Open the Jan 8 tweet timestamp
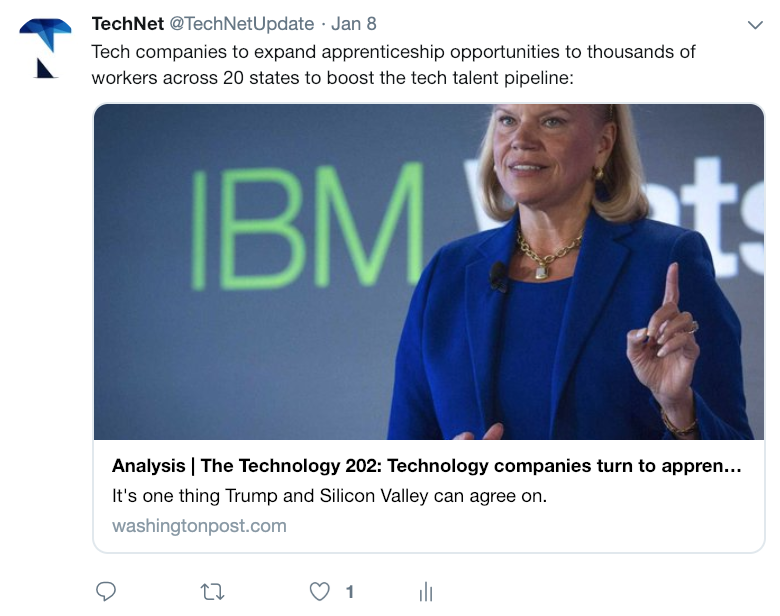Viewport: 780px width, 616px height. click(x=354, y=24)
